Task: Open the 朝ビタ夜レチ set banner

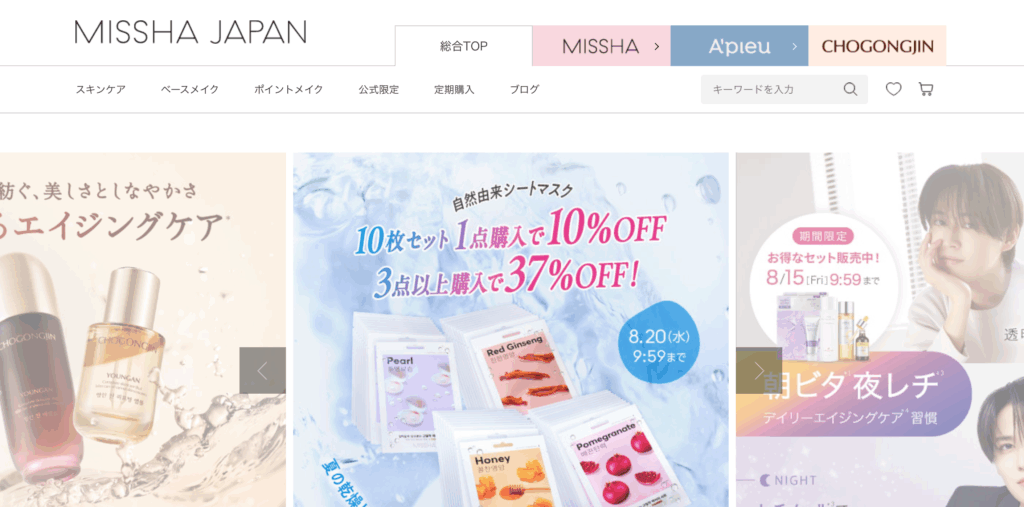Action: 880,330
